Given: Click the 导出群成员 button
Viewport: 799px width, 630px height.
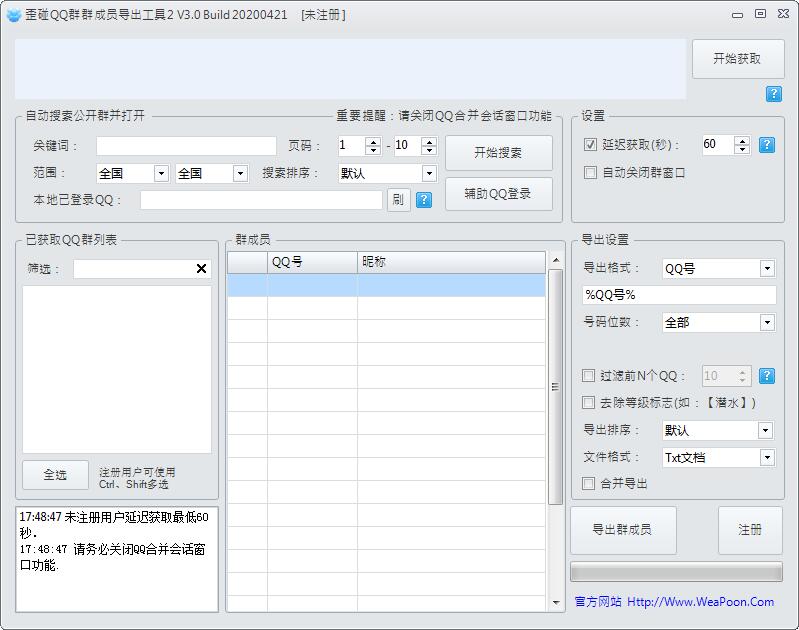Looking at the screenshot, I should [x=623, y=530].
